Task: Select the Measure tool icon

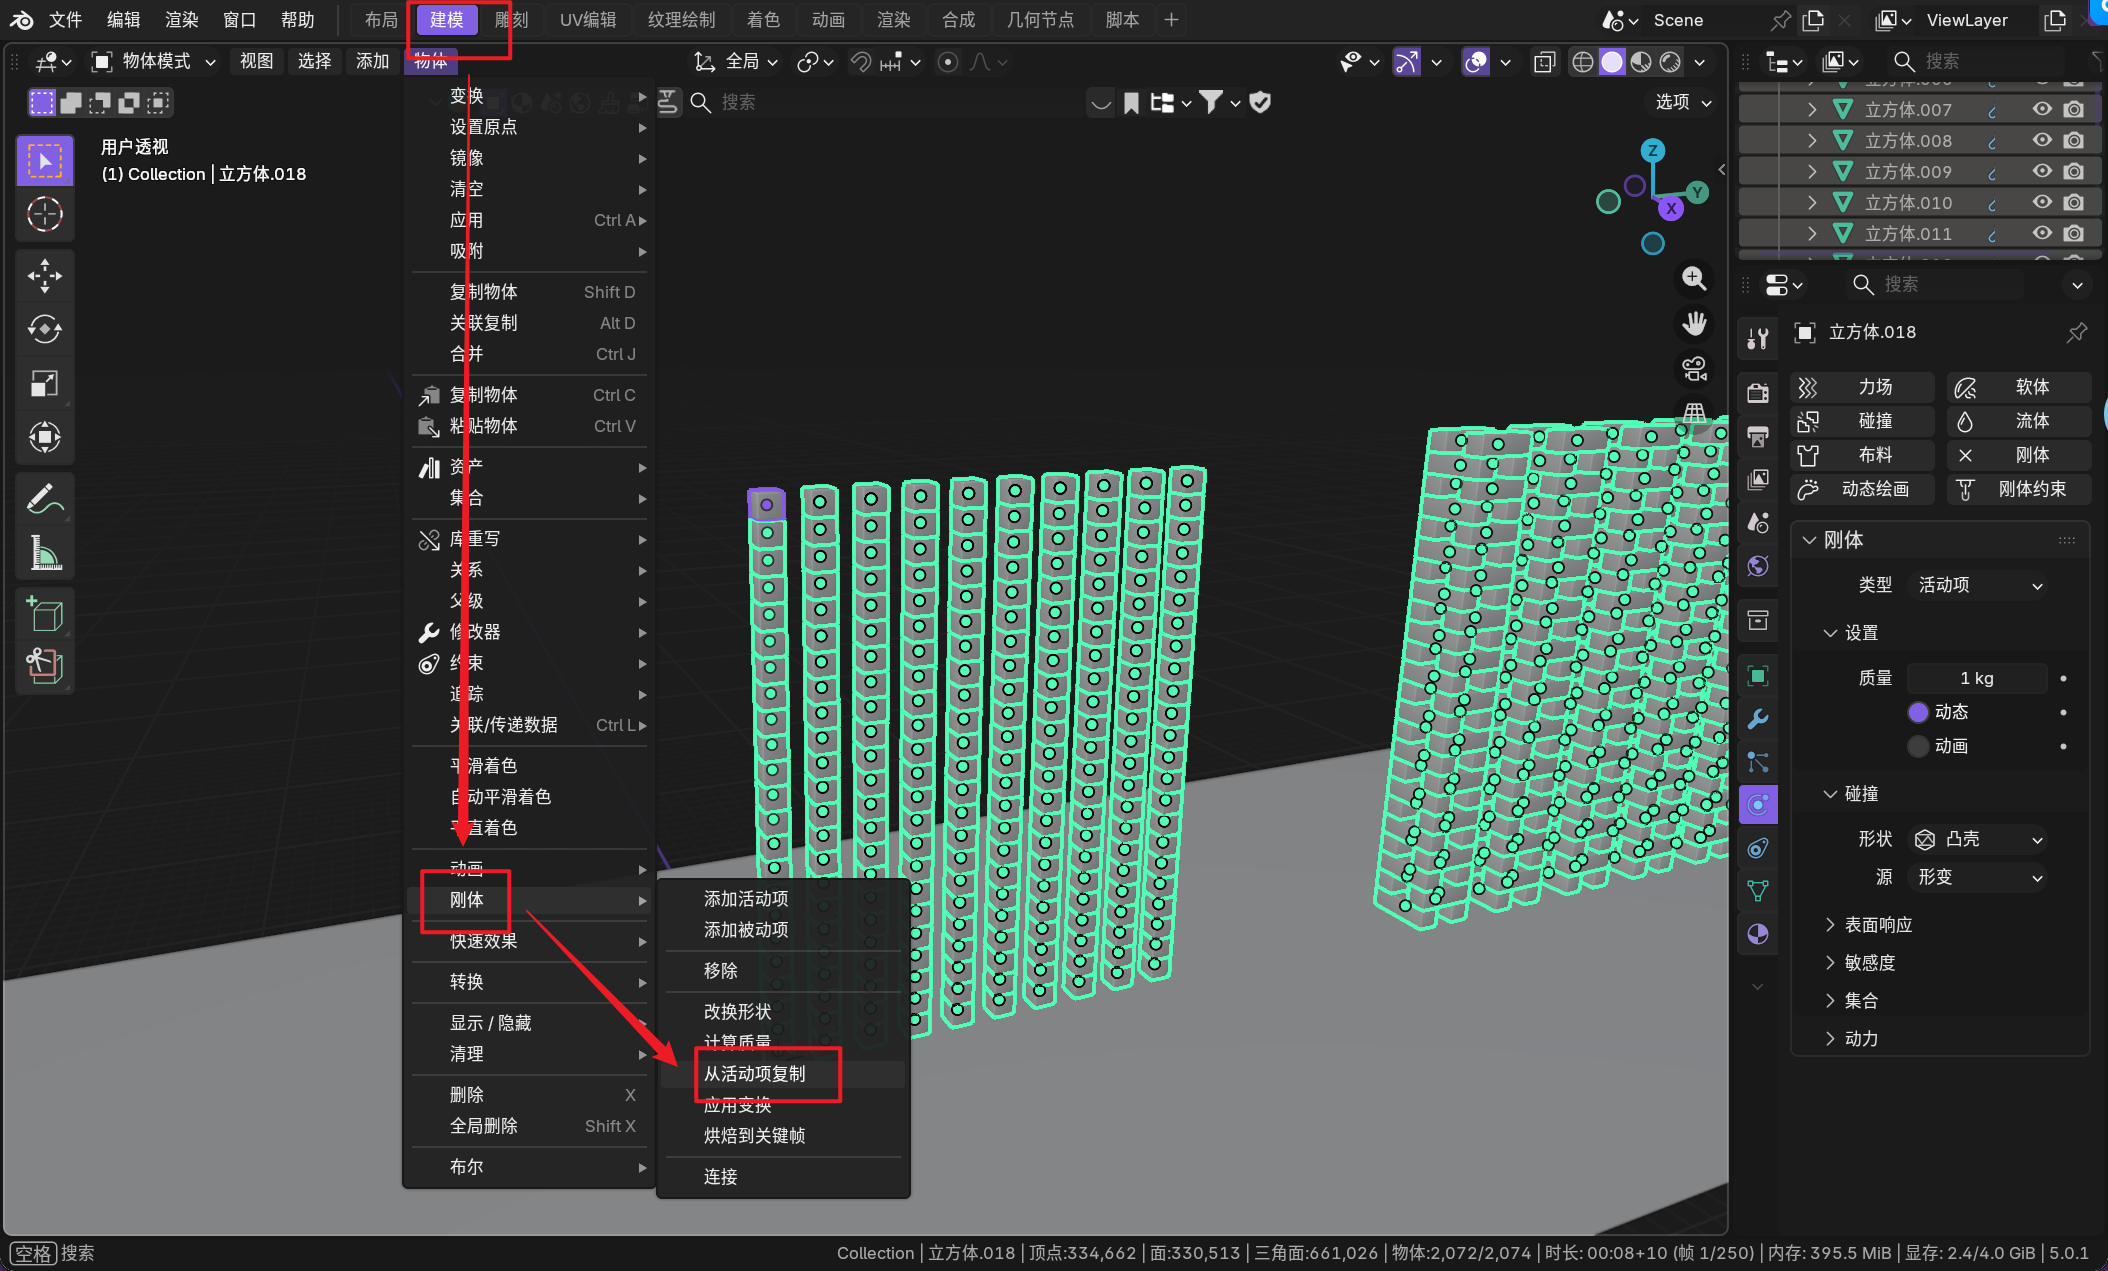Action: 44,552
